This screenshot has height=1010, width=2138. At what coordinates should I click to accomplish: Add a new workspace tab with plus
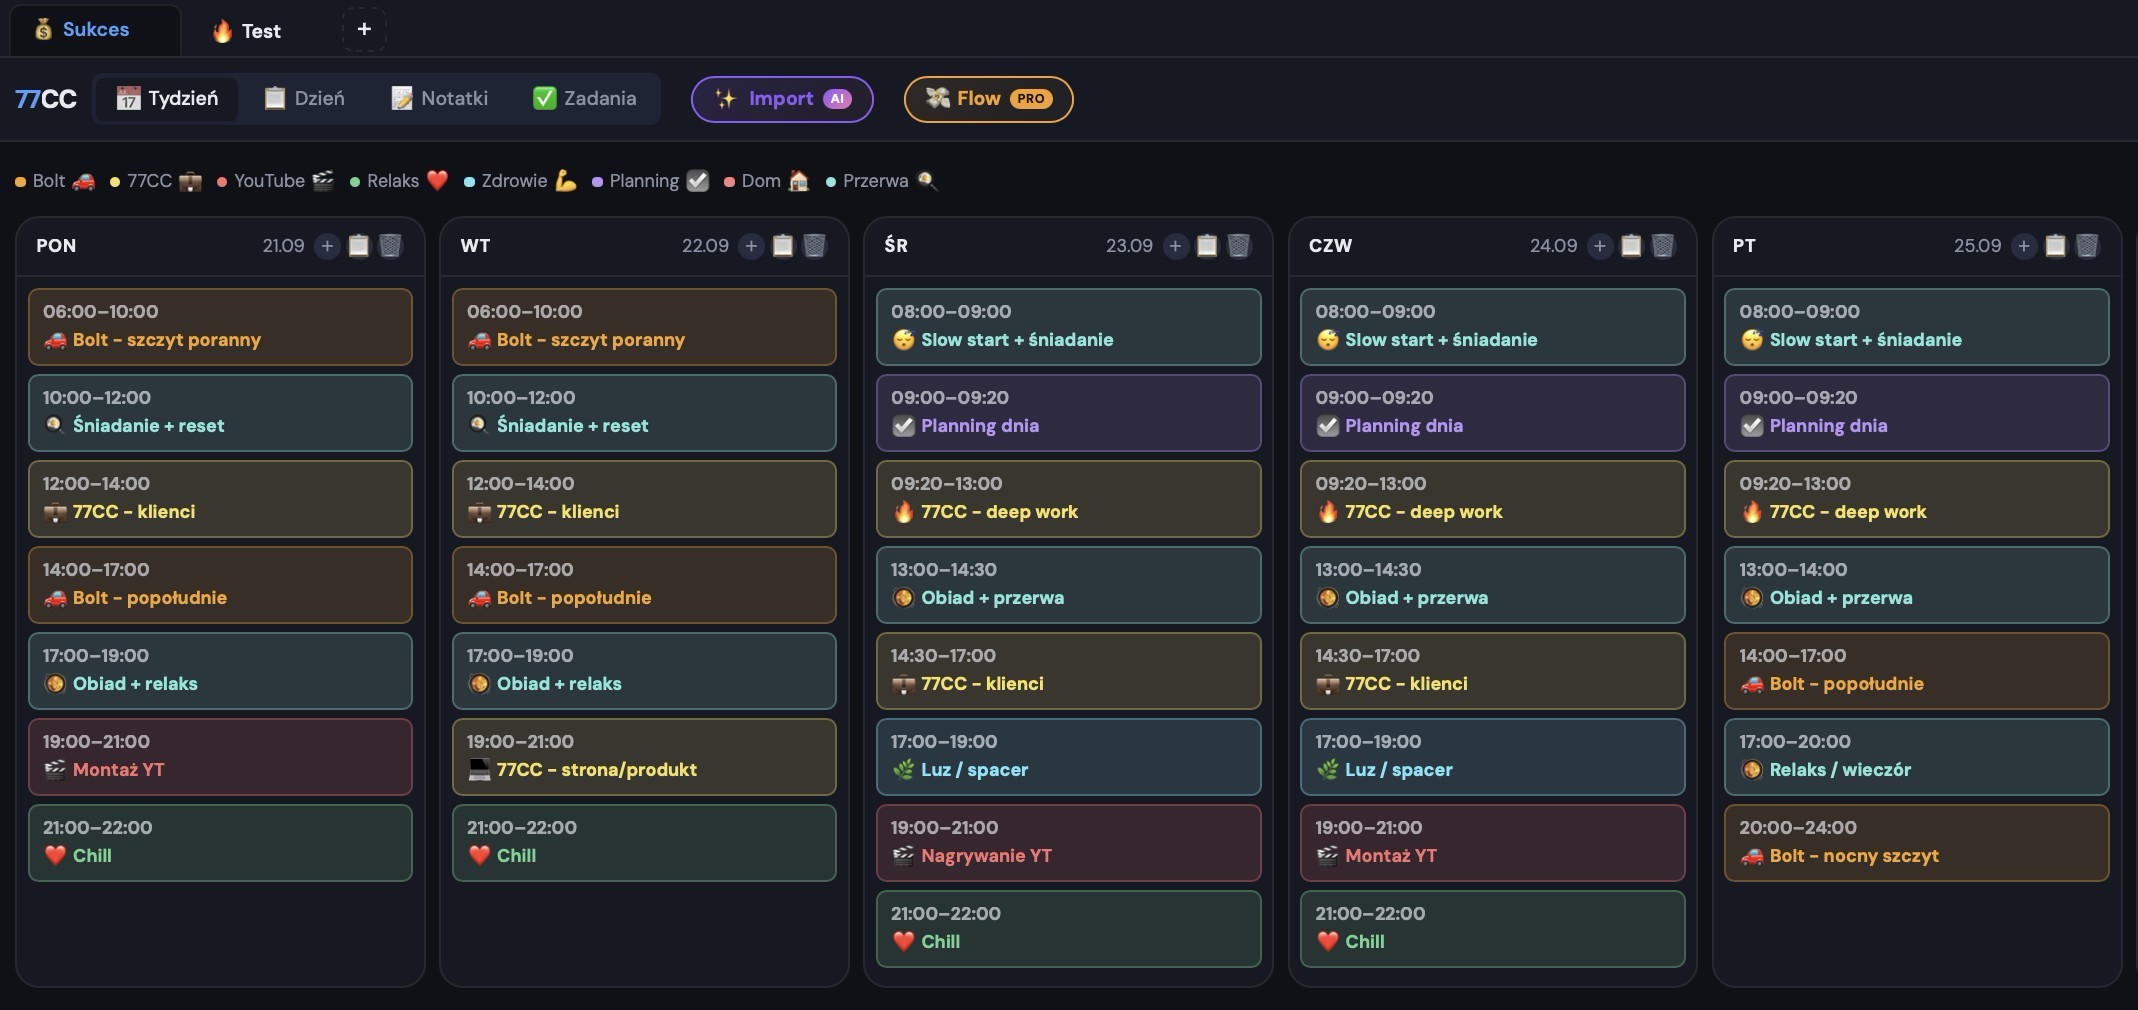click(x=364, y=30)
